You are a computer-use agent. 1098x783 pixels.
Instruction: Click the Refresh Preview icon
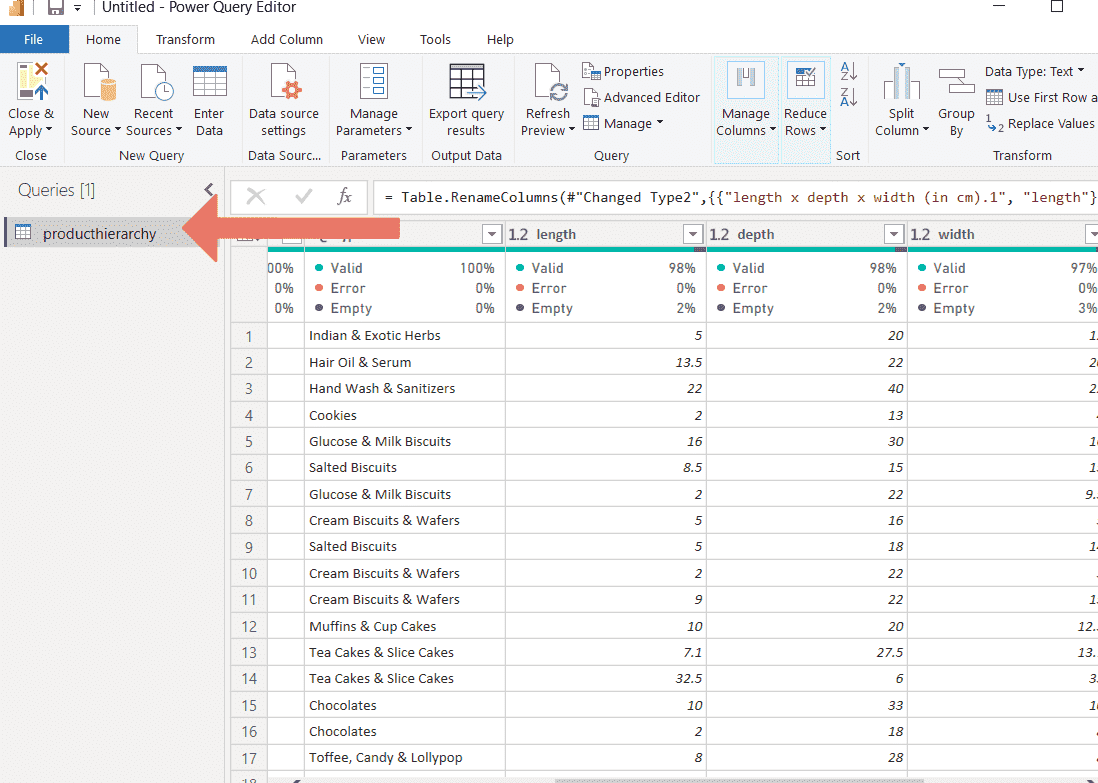pos(550,82)
